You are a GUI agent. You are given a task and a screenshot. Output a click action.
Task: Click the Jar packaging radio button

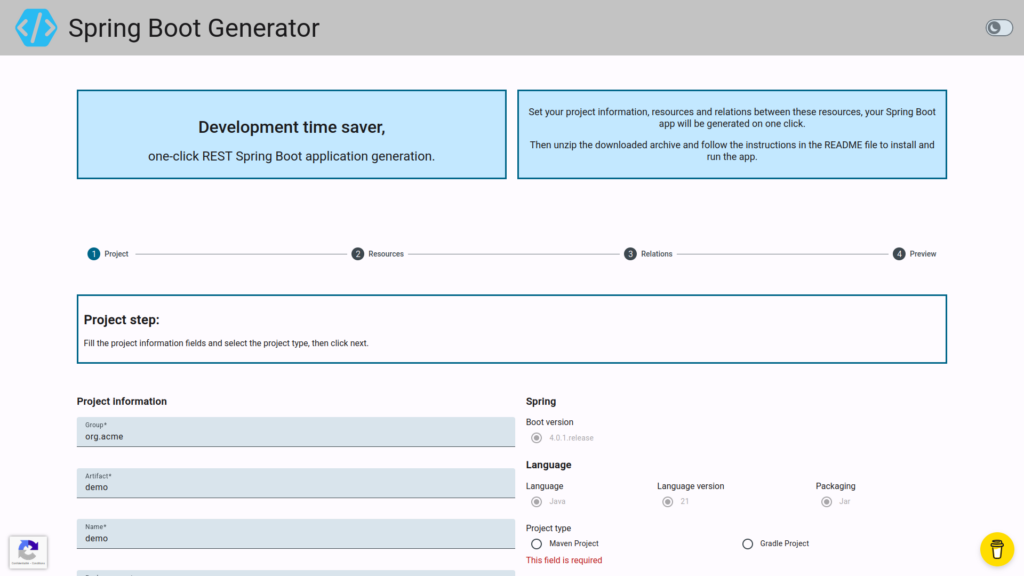pos(826,502)
